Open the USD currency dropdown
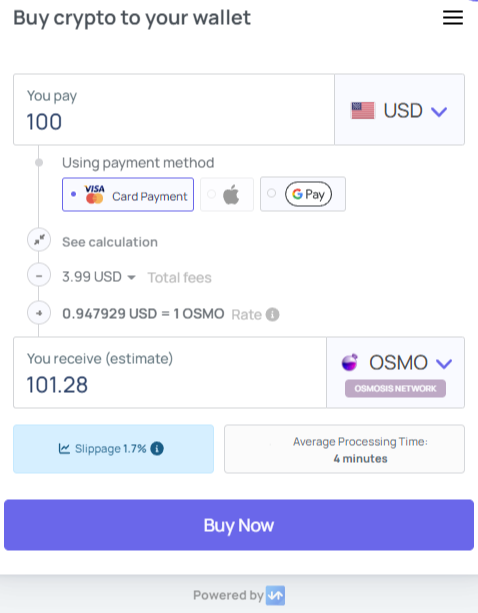478x613 pixels. click(x=399, y=109)
